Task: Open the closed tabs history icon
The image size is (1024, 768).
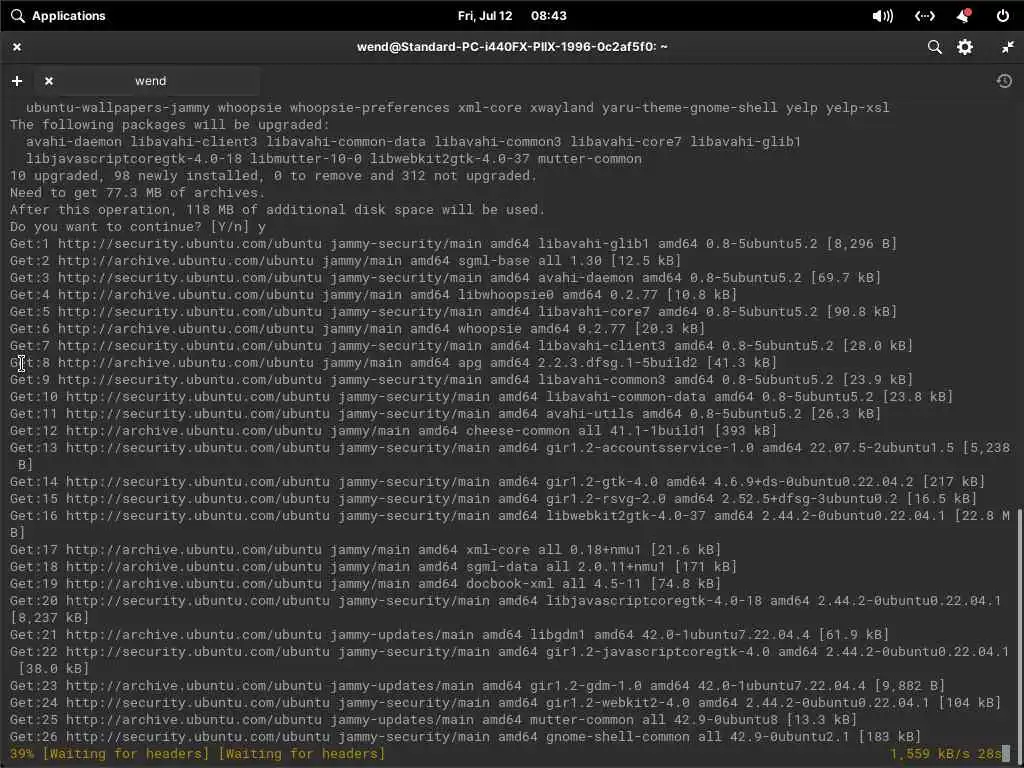Action: [1004, 81]
